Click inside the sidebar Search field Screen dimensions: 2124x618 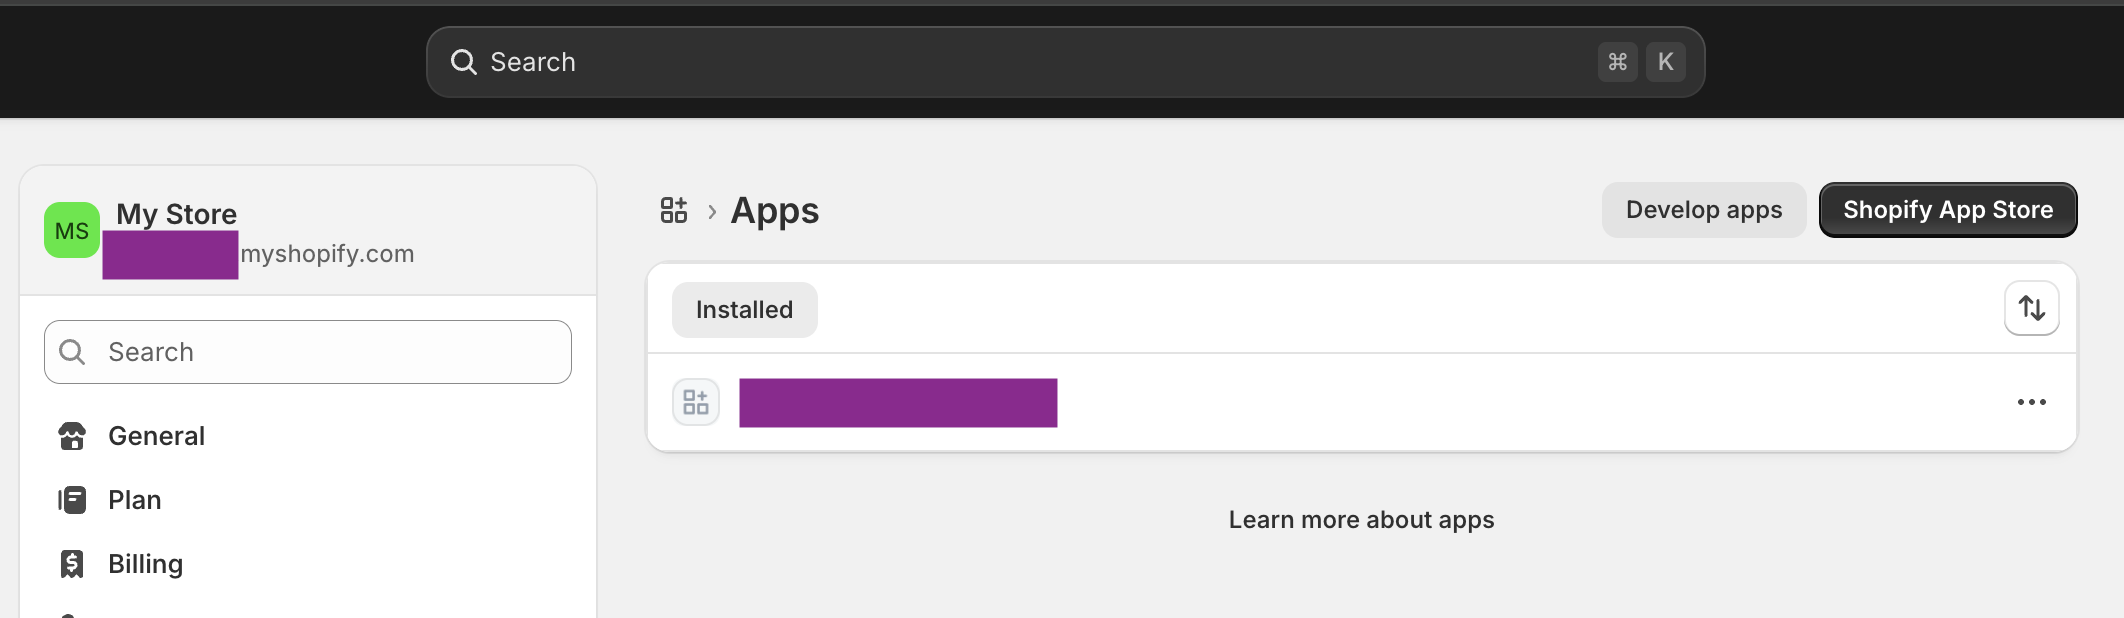(x=306, y=351)
